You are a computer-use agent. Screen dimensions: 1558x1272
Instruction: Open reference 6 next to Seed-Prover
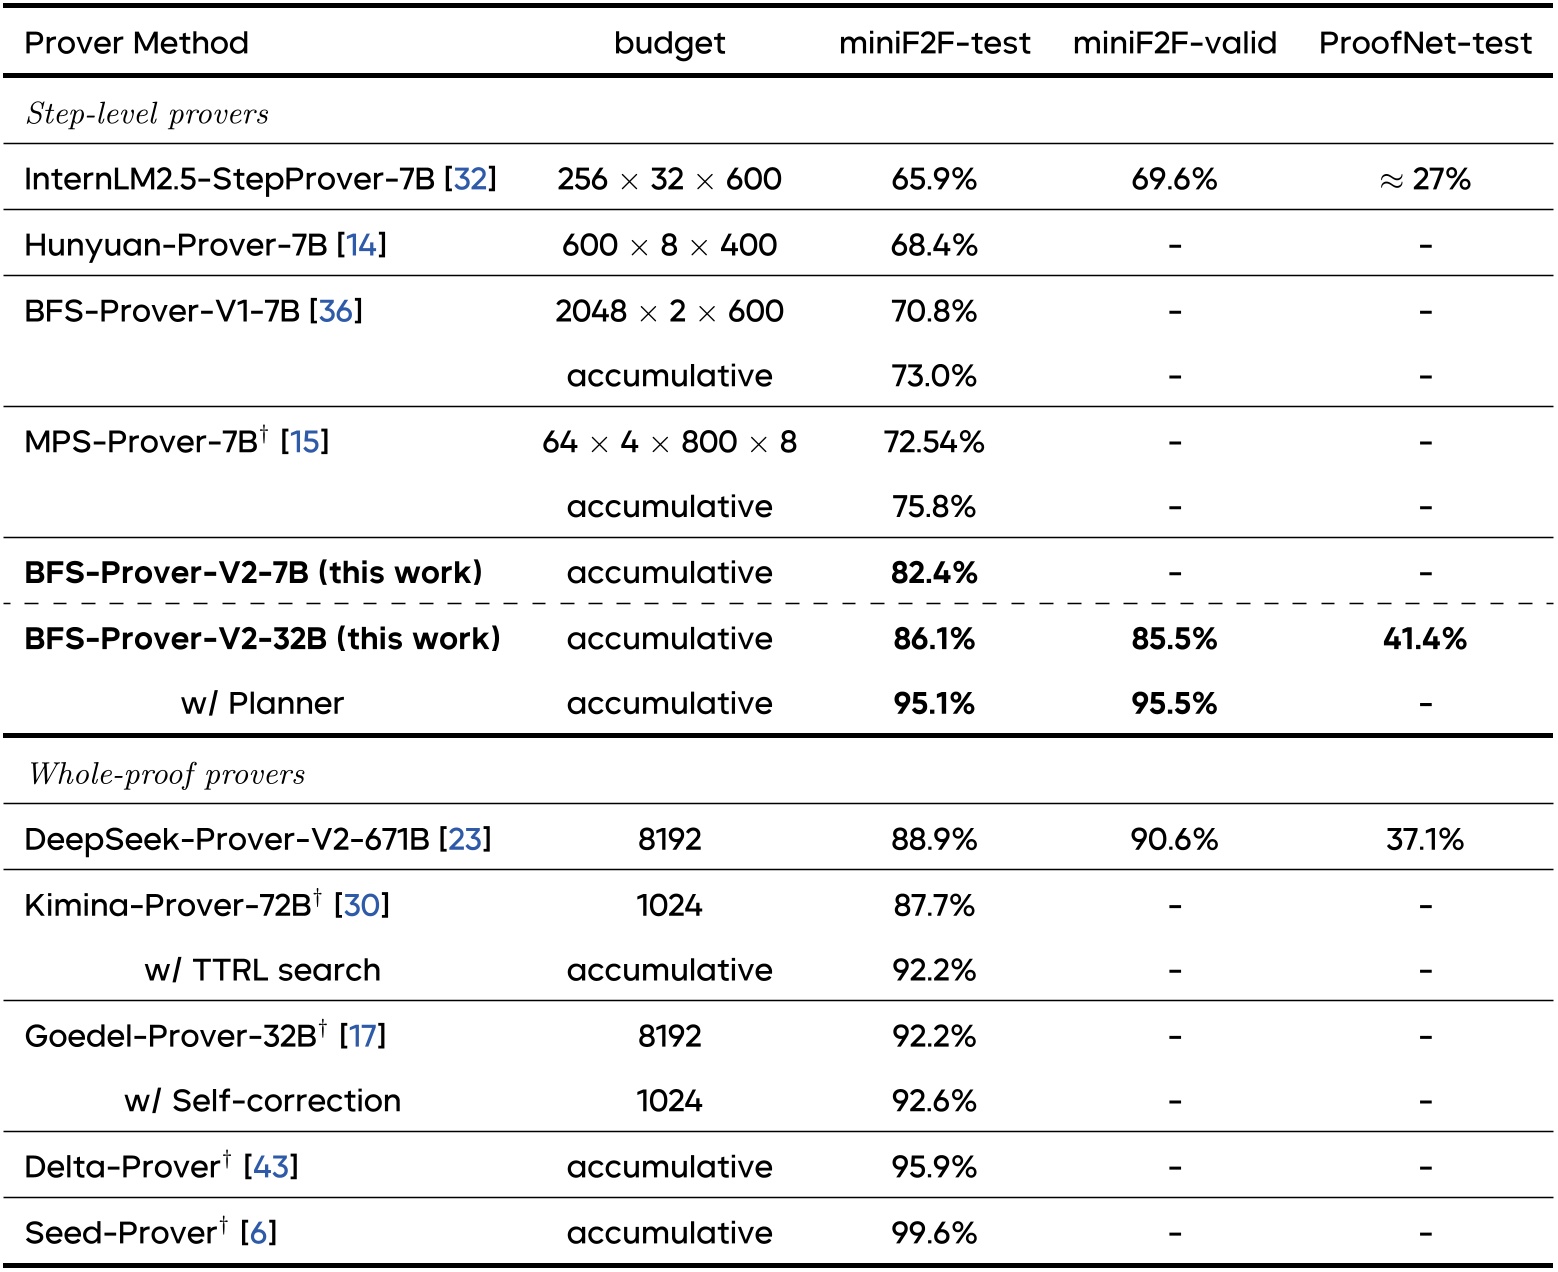click(x=258, y=1233)
